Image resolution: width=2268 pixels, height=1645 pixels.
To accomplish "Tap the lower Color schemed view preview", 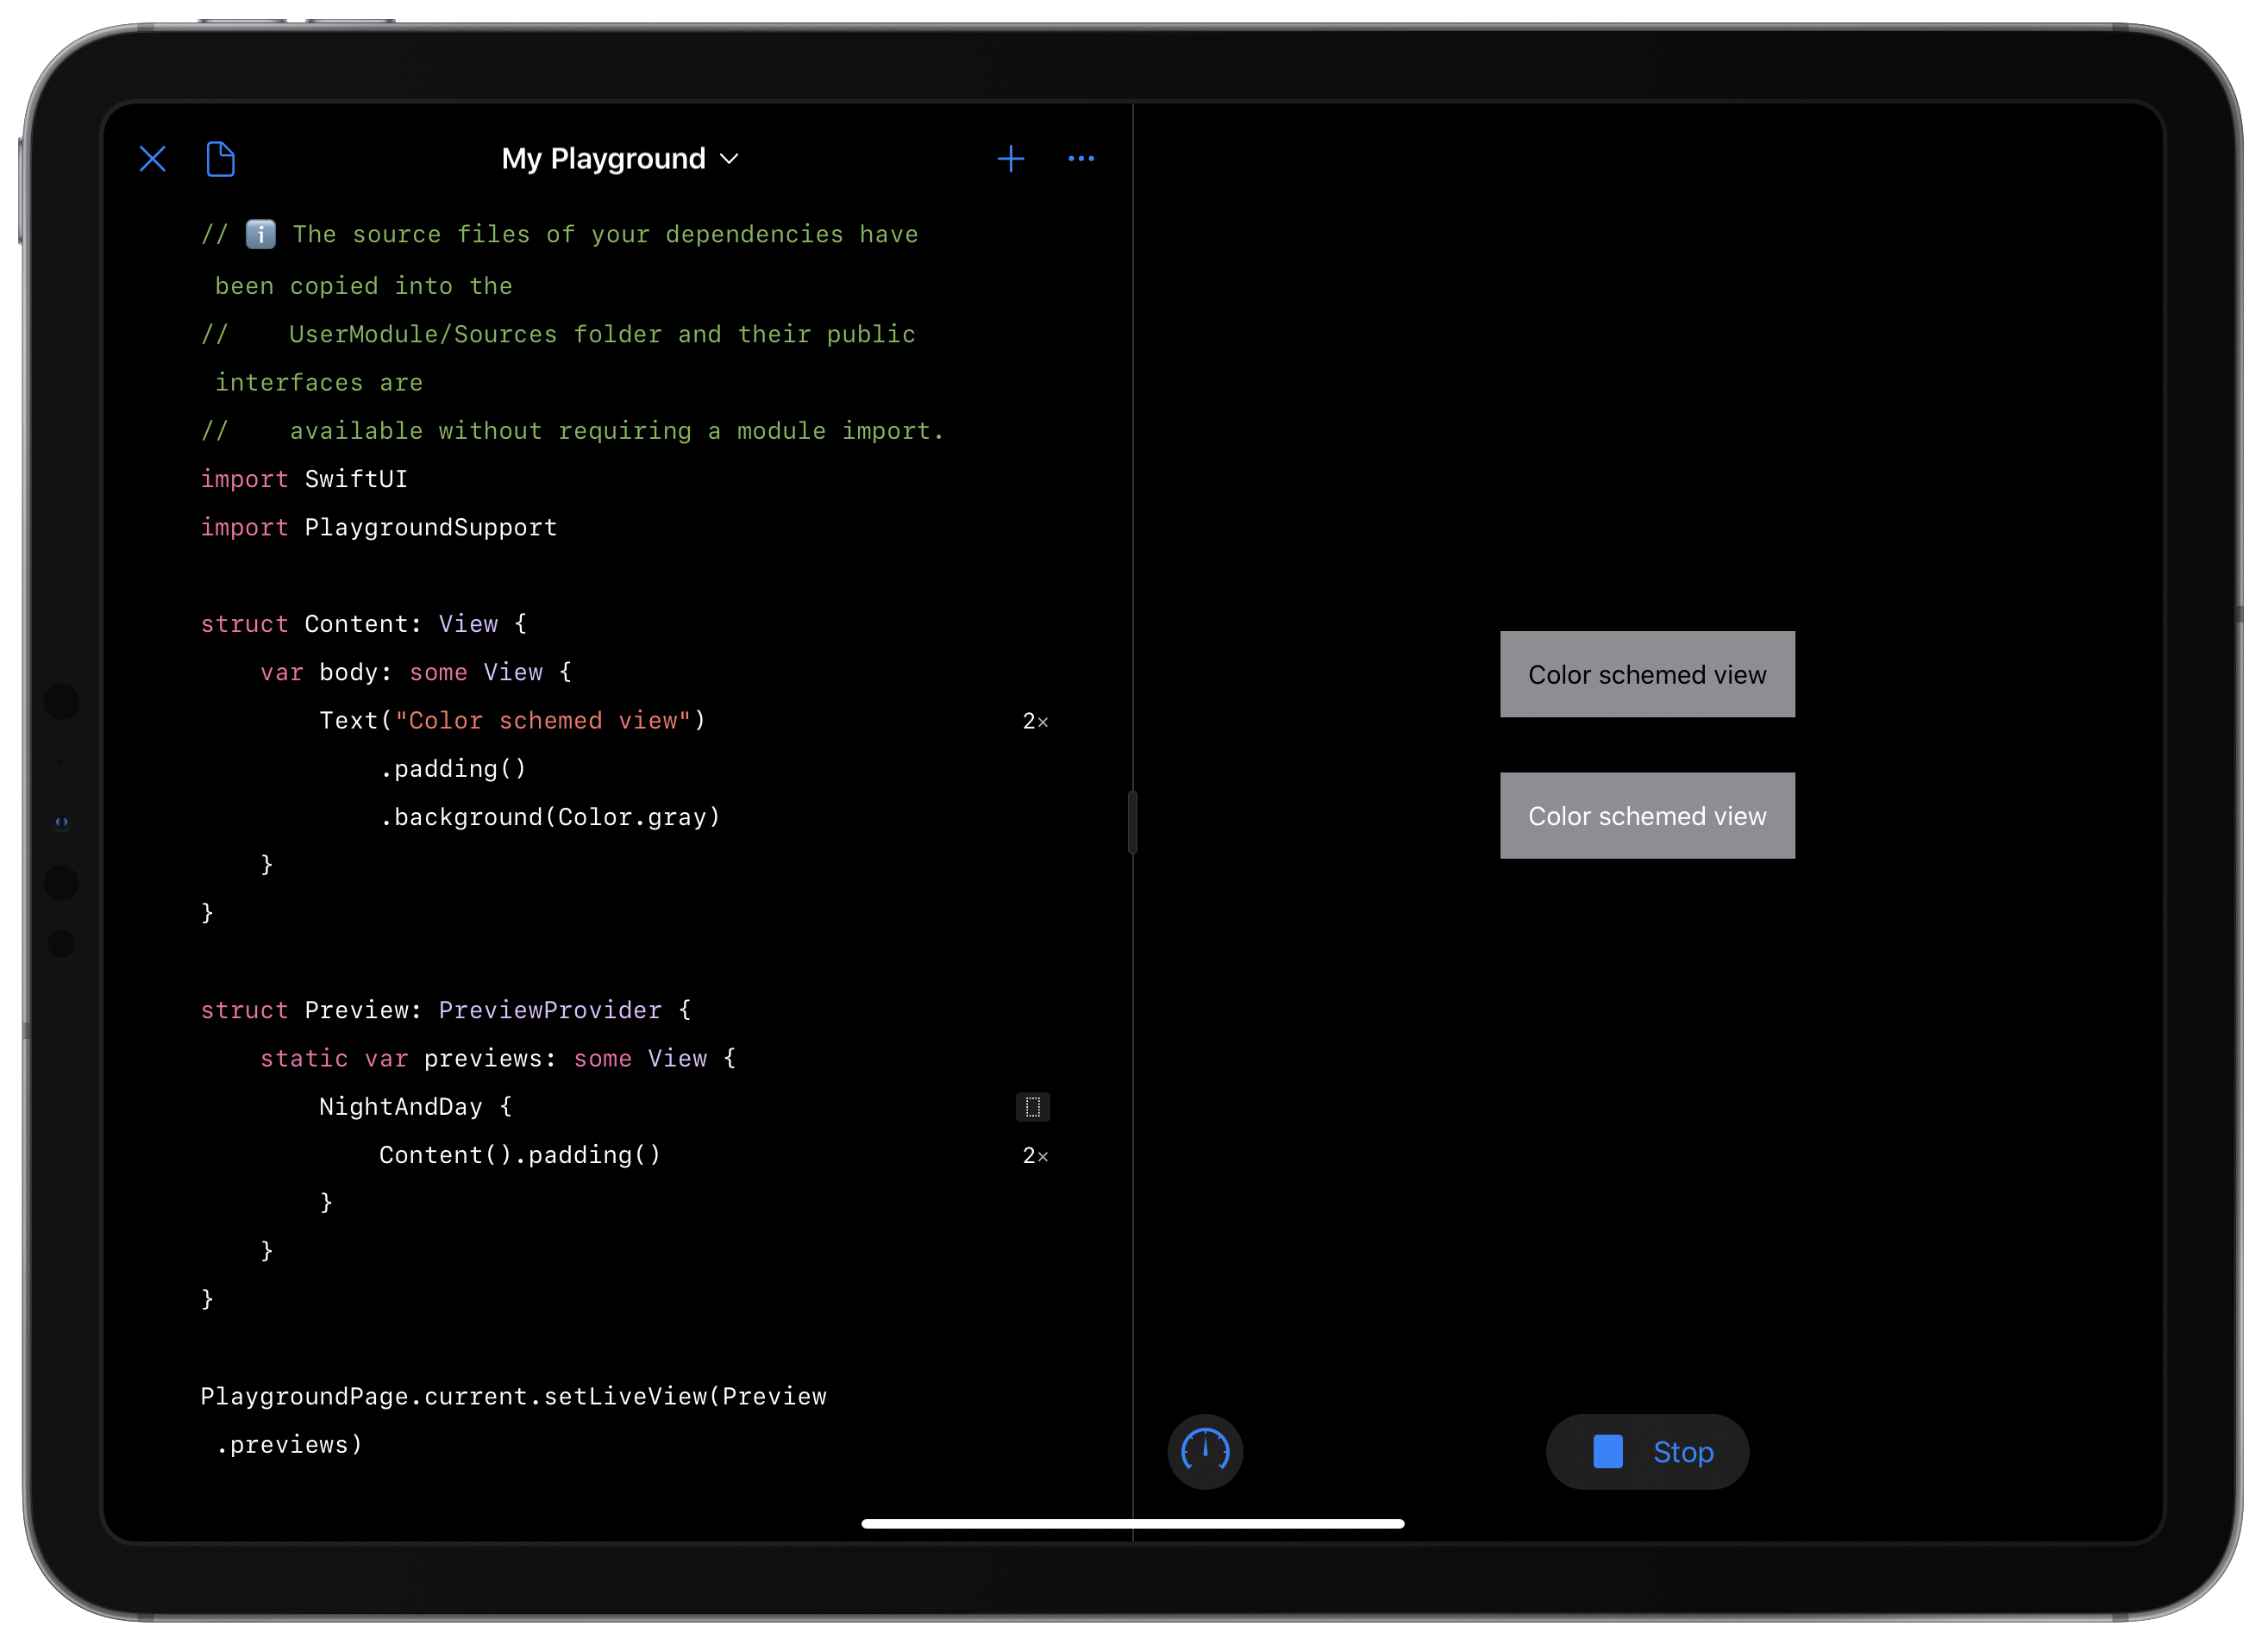I will (1646, 815).
